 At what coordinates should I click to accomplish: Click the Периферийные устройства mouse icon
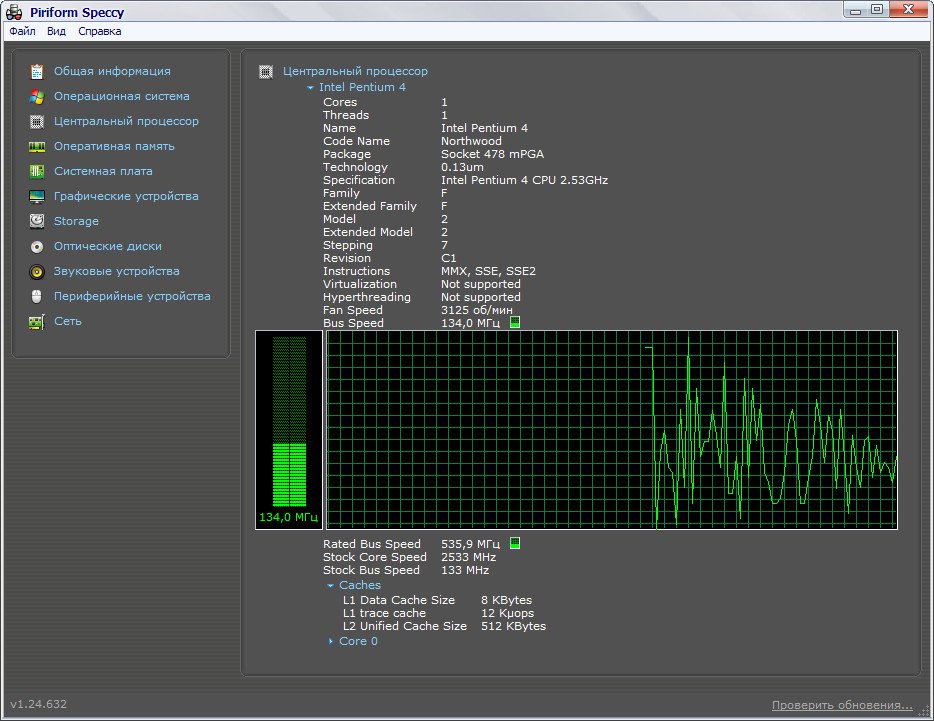[37, 296]
